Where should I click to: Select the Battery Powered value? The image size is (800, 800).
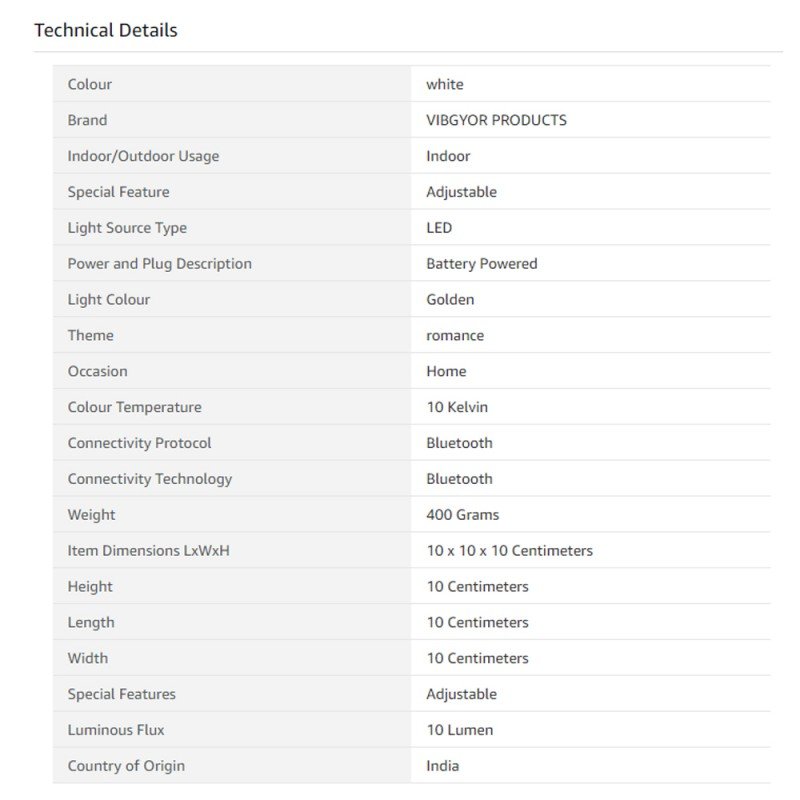[482, 264]
